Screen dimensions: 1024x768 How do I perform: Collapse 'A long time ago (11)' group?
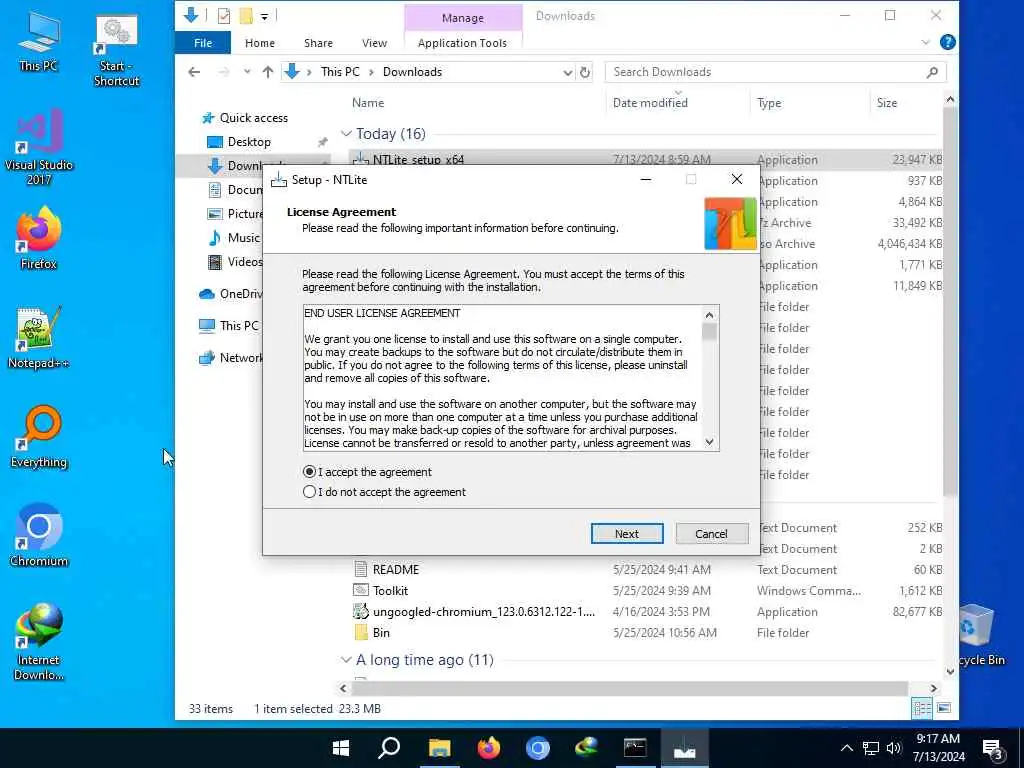[346, 660]
